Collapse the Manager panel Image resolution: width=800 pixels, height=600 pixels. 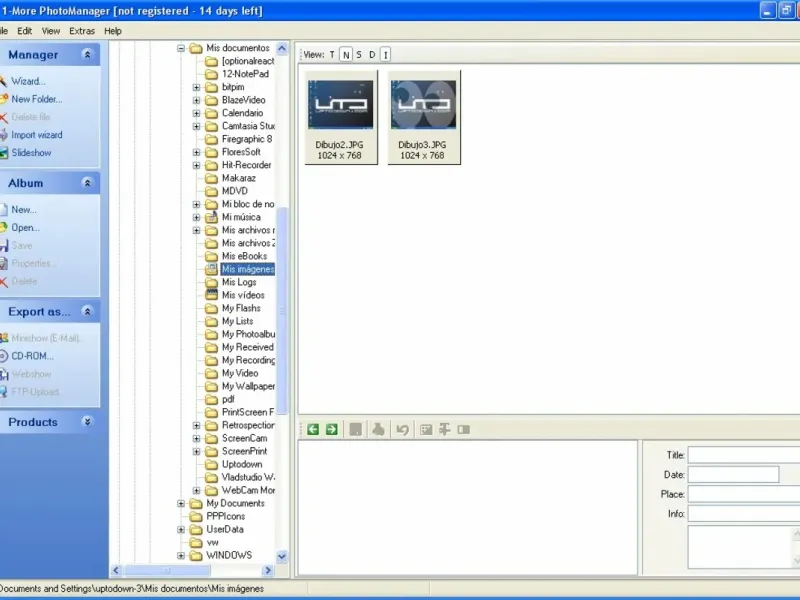pyautogui.click(x=87, y=55)
